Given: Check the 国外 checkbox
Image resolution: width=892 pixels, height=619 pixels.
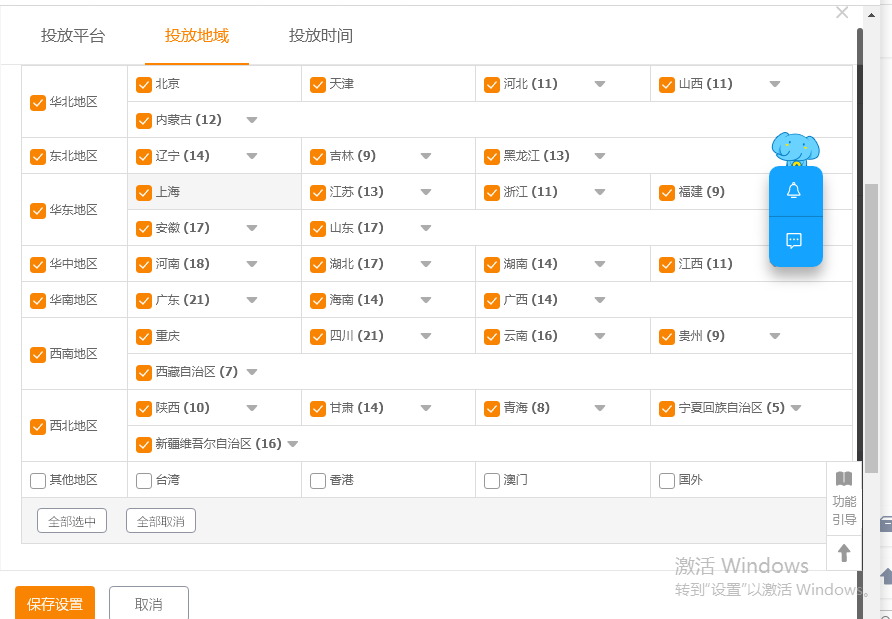Looking at the screenshot, I should [667, 481].
